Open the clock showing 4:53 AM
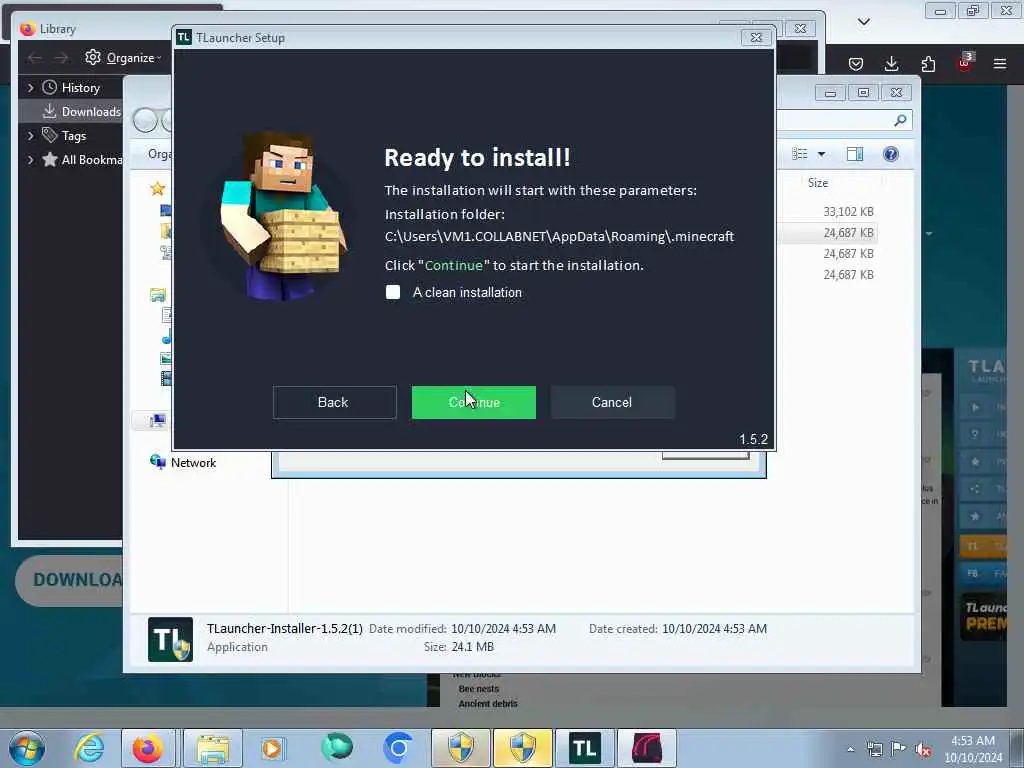The width and height of the screenshot is (1024, 768). [x=972, y=749]
